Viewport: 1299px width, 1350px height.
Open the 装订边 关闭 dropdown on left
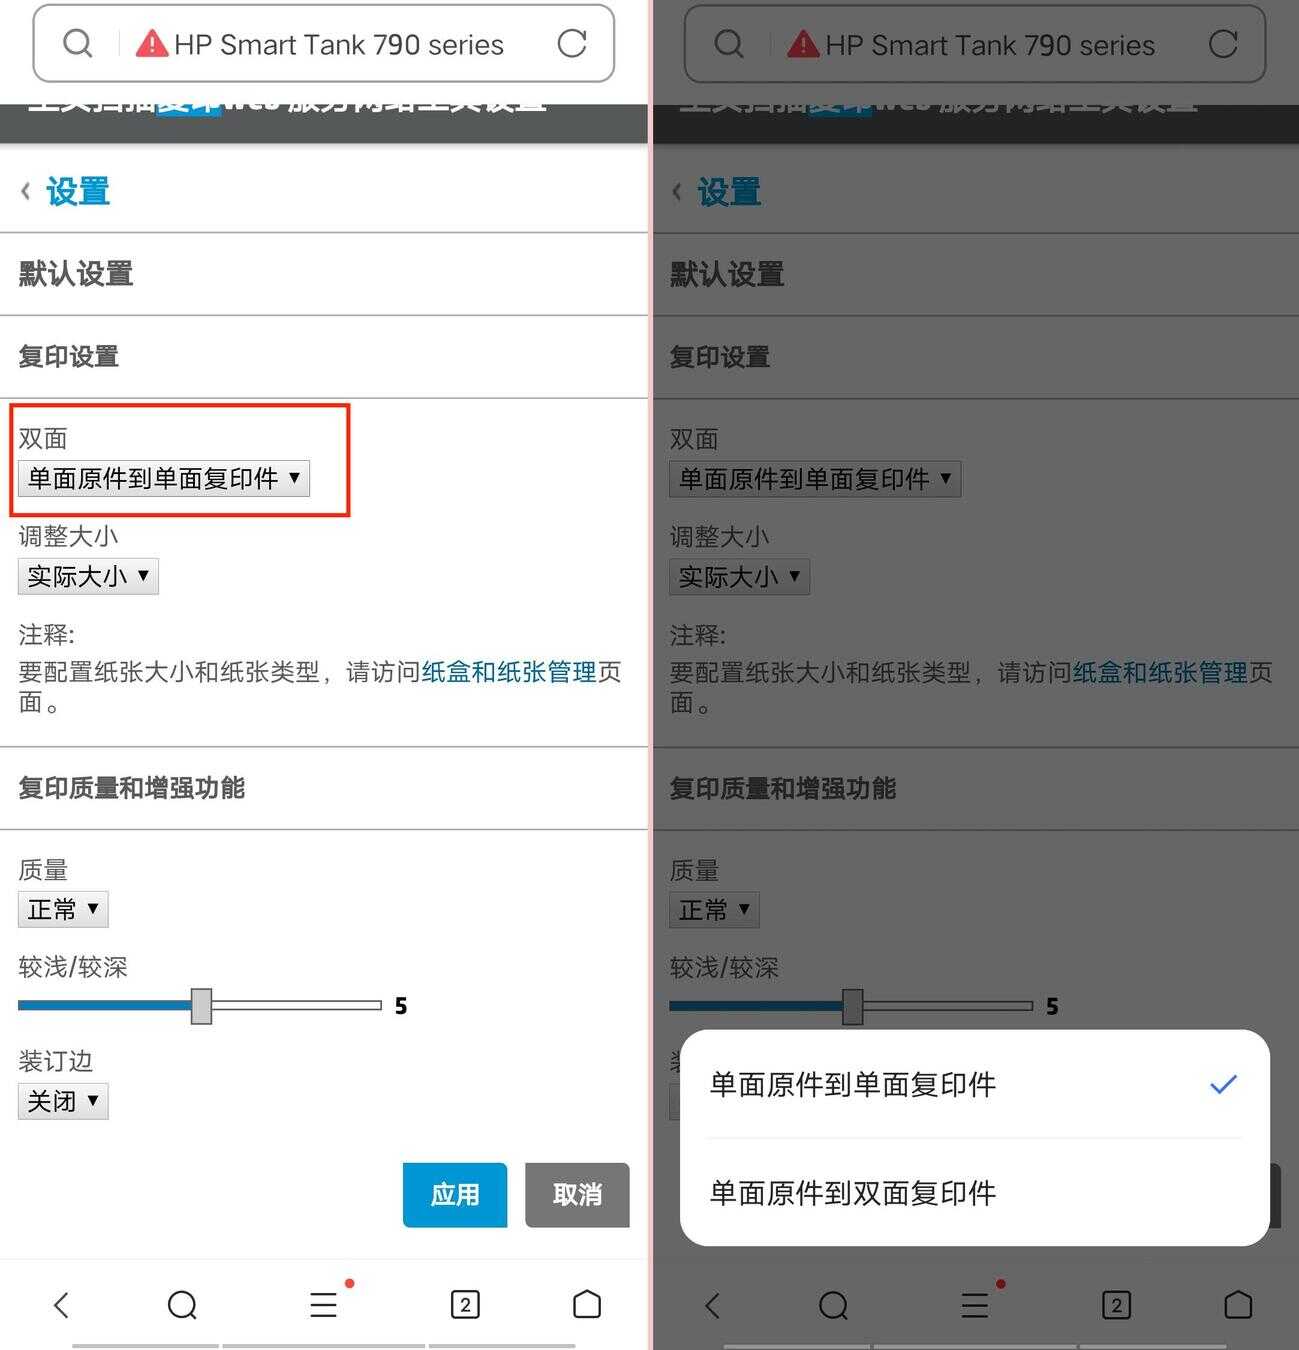click(x=63, y=1101)
